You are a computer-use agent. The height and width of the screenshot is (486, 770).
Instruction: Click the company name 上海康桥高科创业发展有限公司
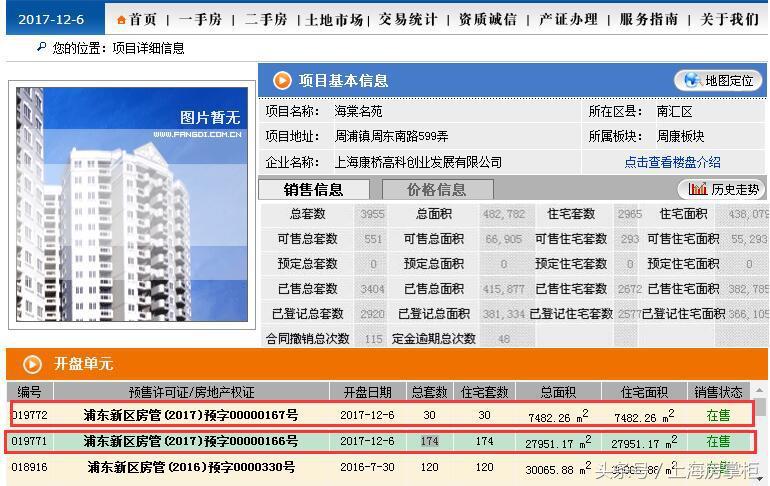point(418,162)
